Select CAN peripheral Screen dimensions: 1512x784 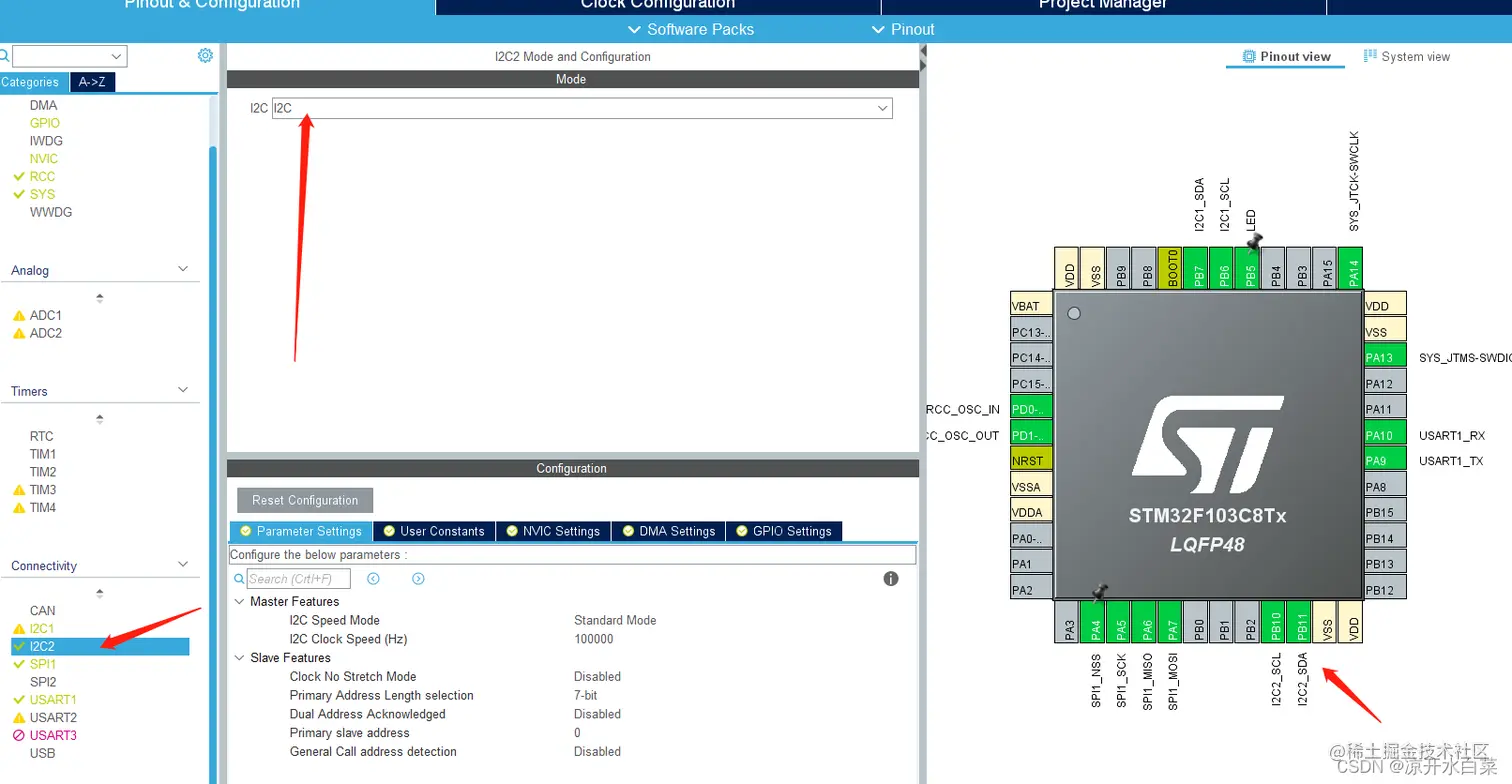tap(43, 611)
